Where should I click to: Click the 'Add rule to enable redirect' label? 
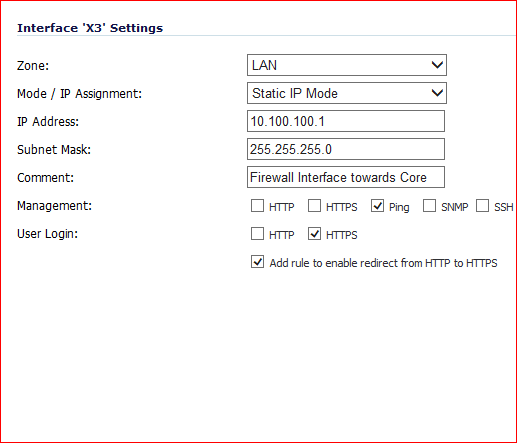click(x=383, y=263)
